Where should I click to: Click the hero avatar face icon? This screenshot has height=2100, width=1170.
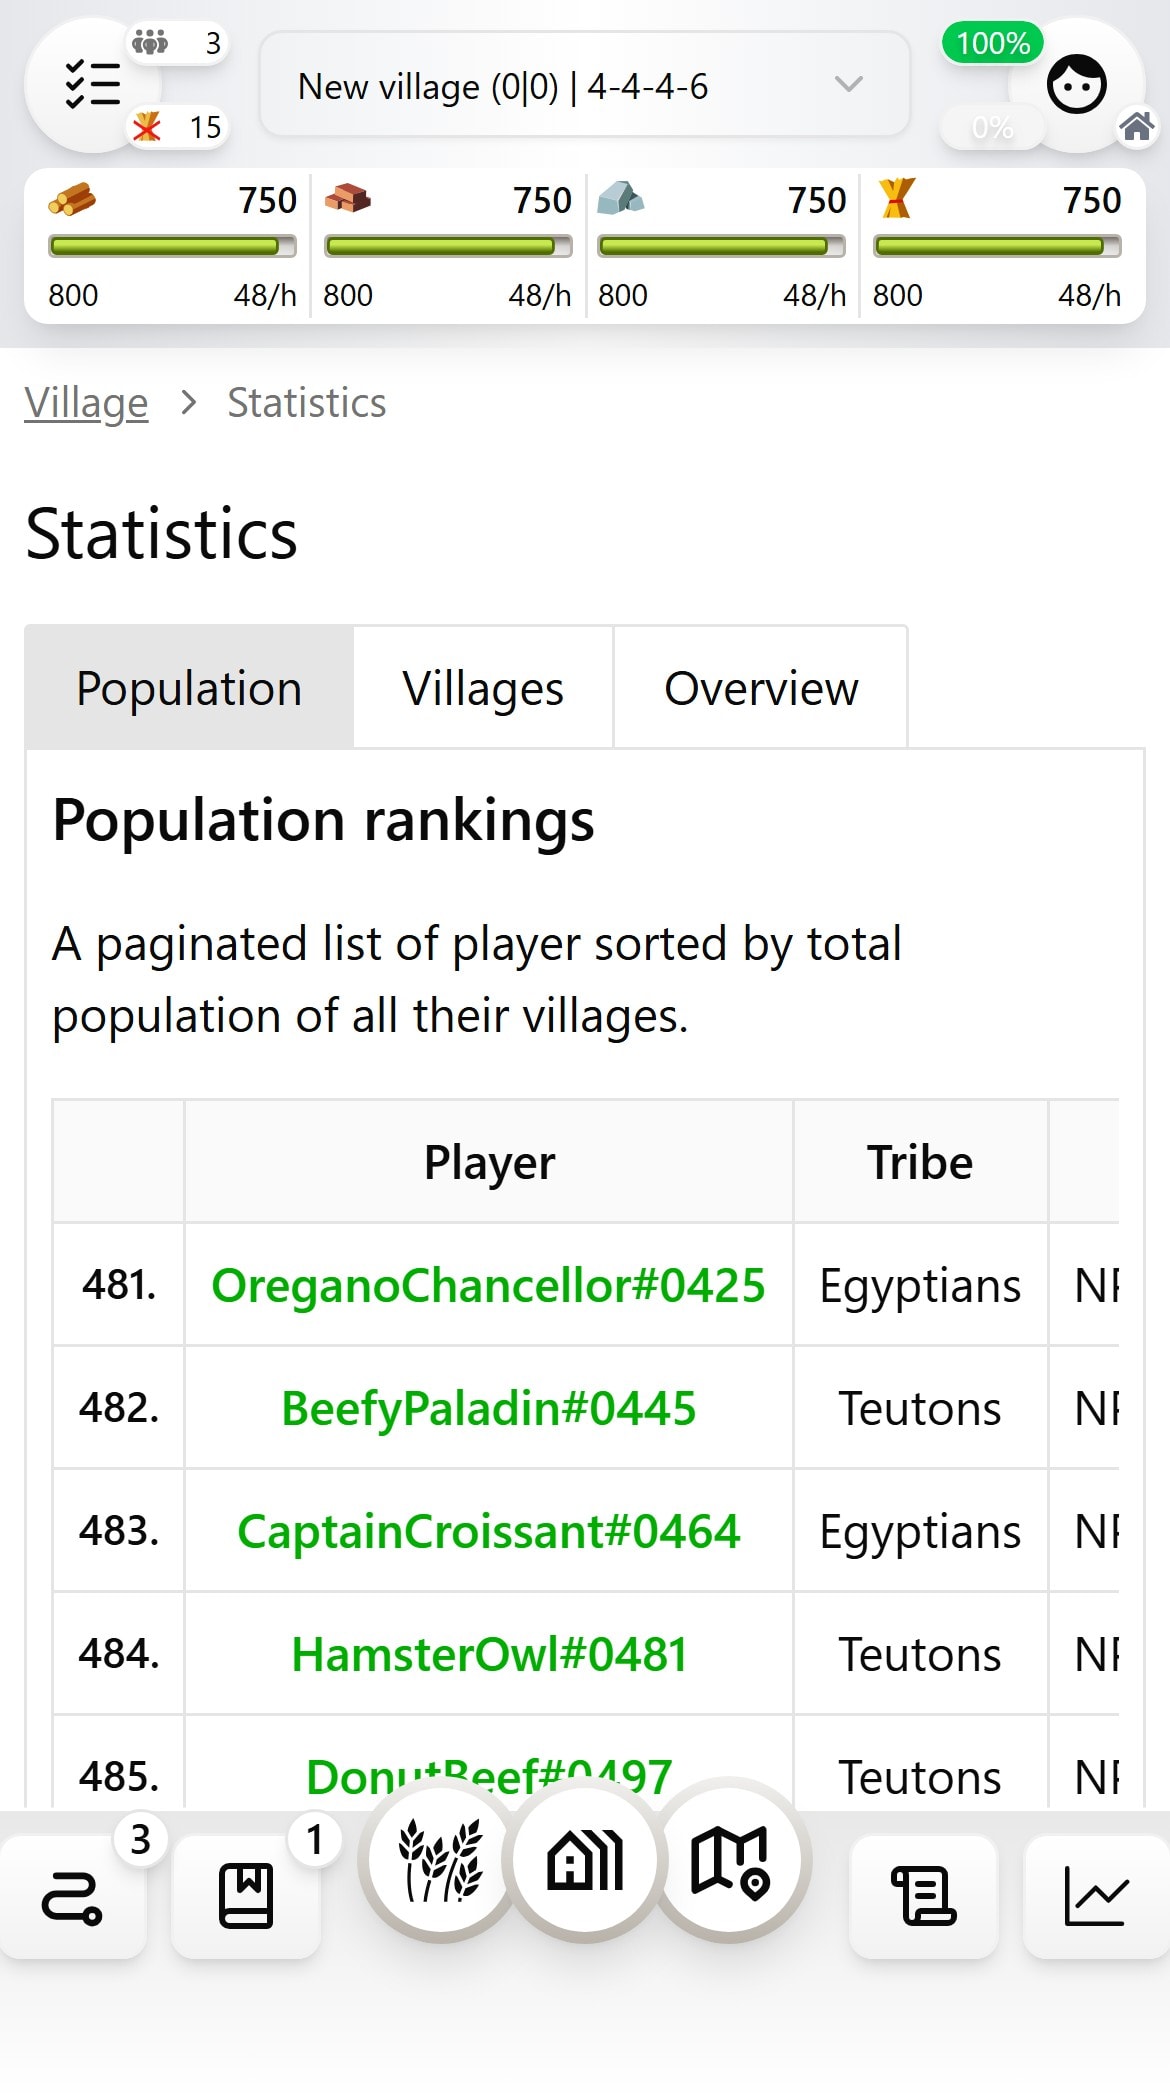[x=1076, y=85]
